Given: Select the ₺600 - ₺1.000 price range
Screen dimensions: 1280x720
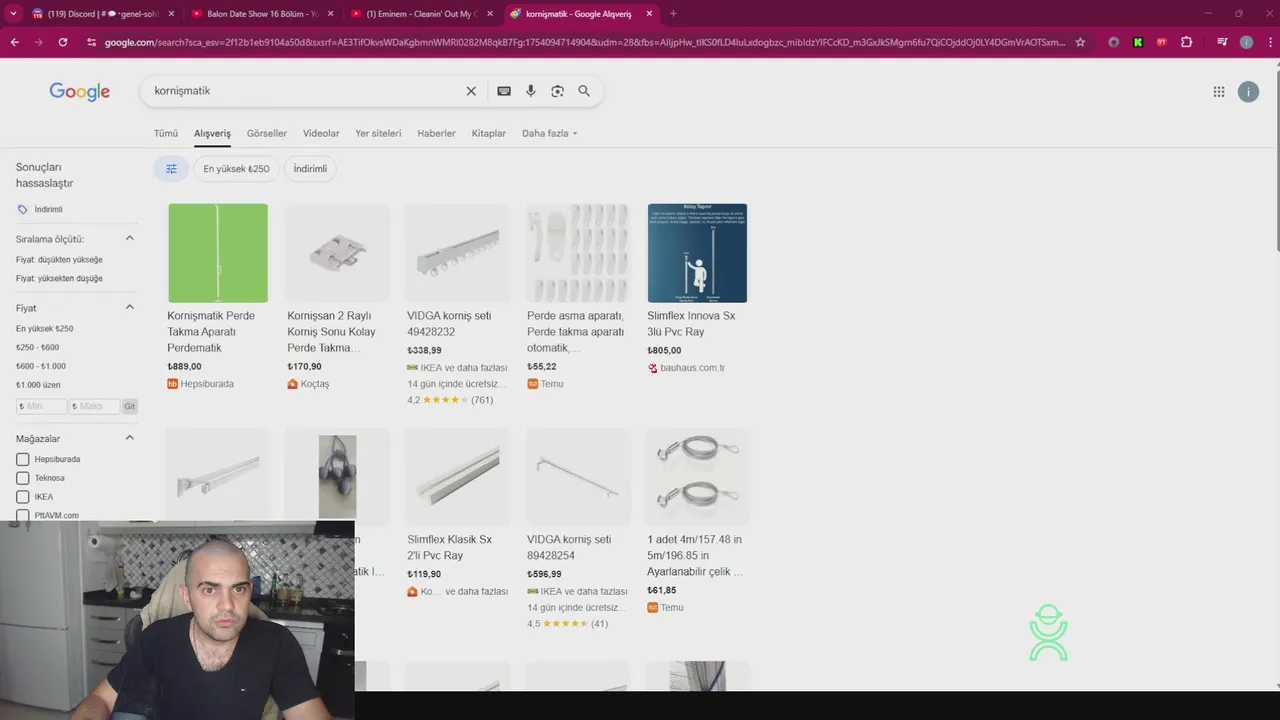Looking at the screenshot, I should pos(40,367).
